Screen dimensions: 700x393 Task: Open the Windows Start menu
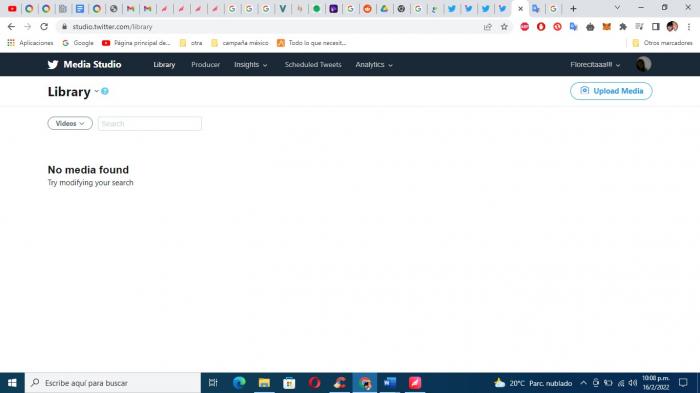click(12, 383)
